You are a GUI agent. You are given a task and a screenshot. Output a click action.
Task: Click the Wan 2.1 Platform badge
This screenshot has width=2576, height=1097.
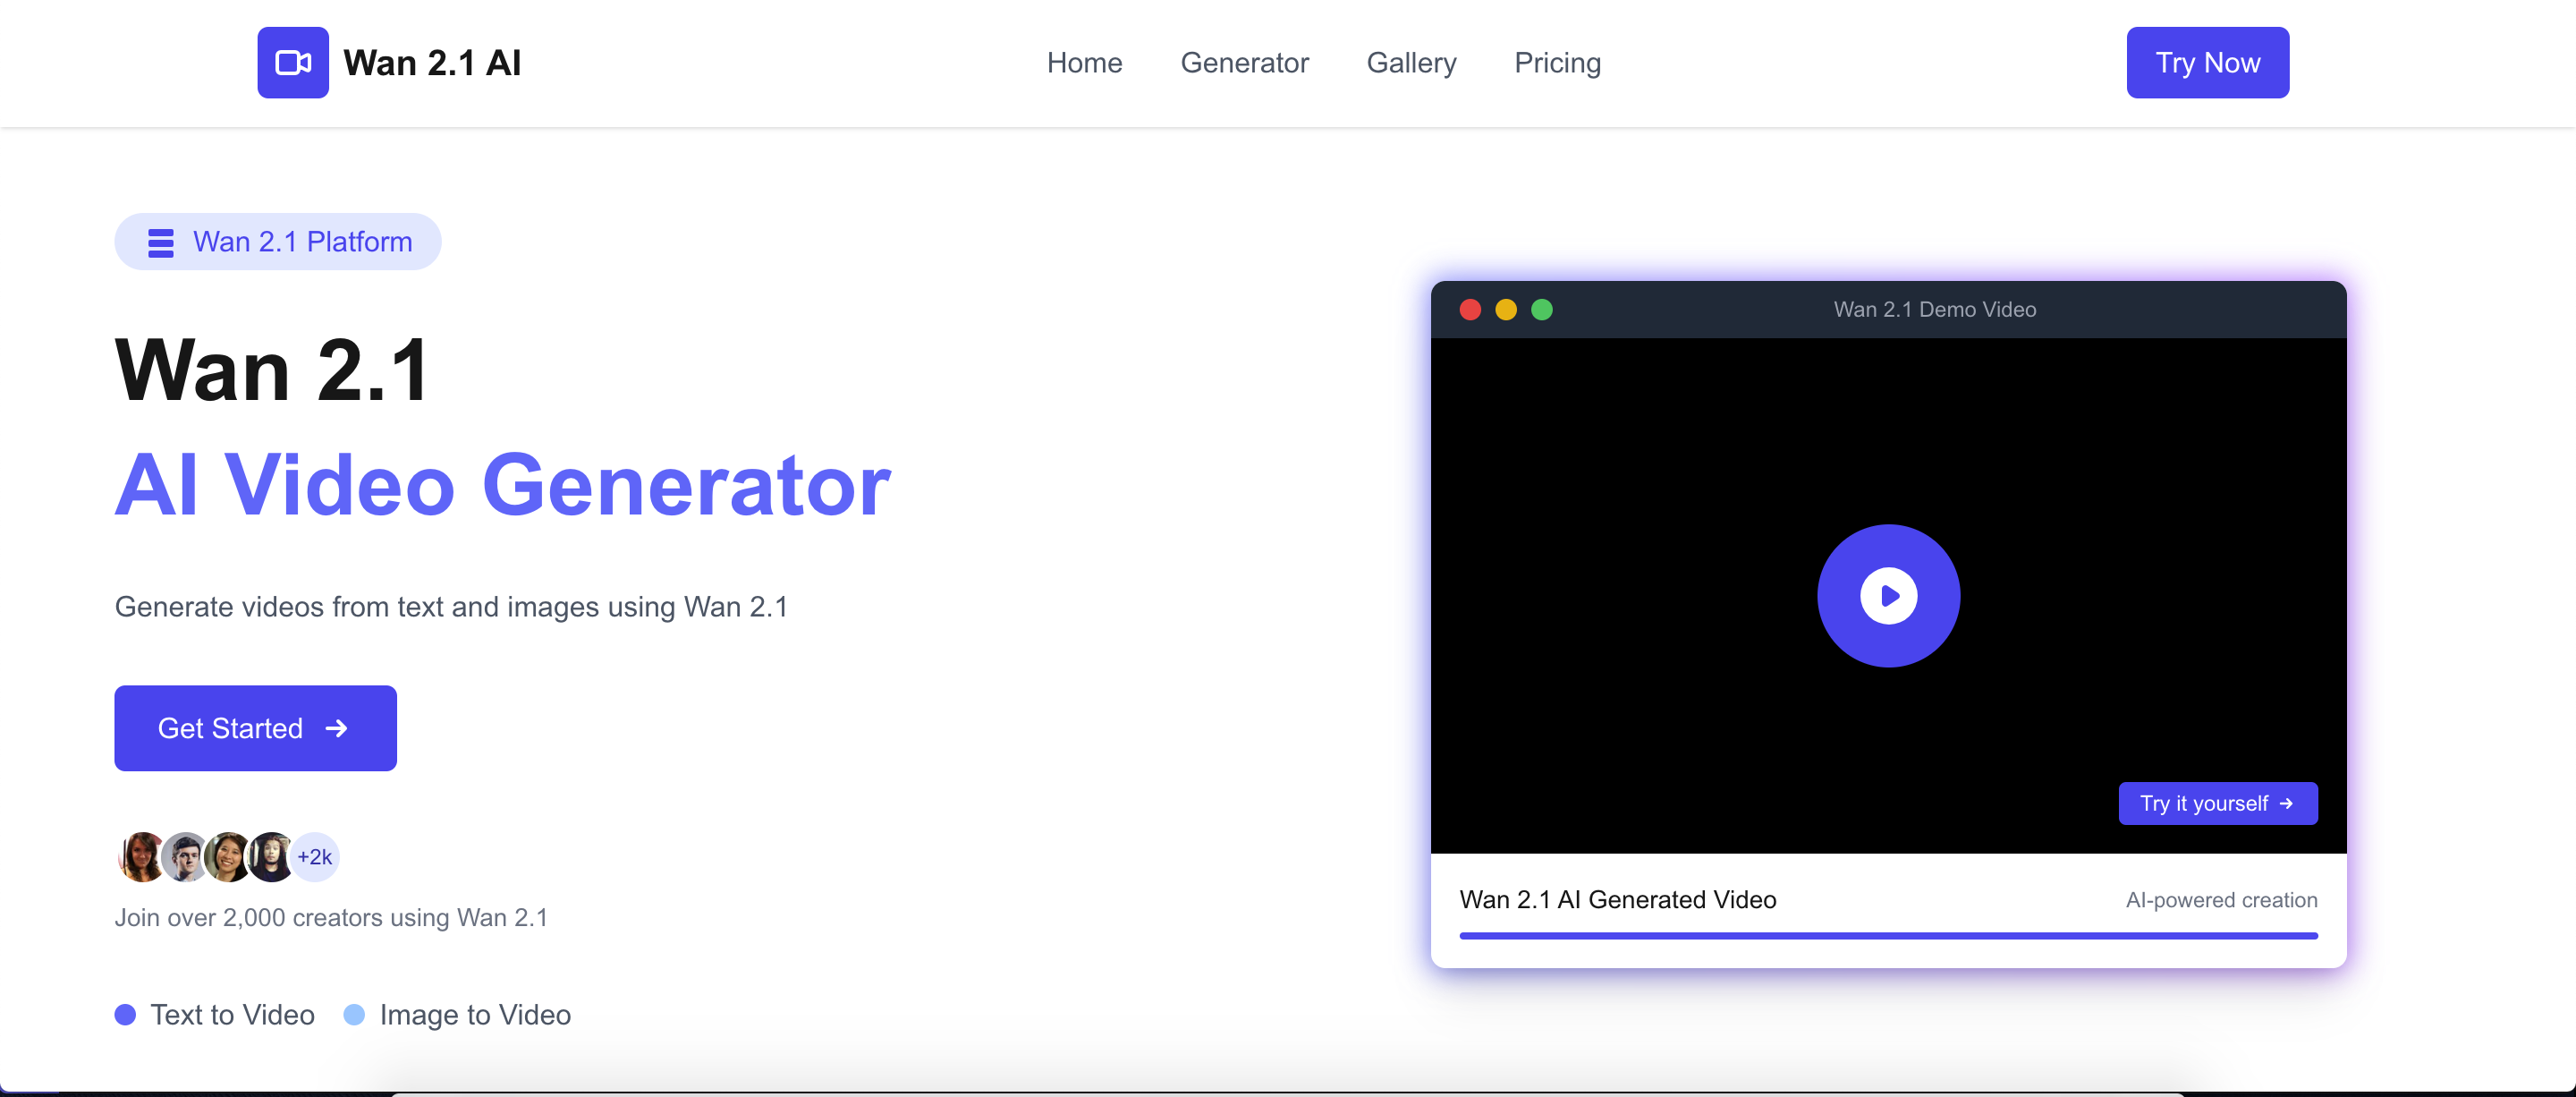click(277, 241)
